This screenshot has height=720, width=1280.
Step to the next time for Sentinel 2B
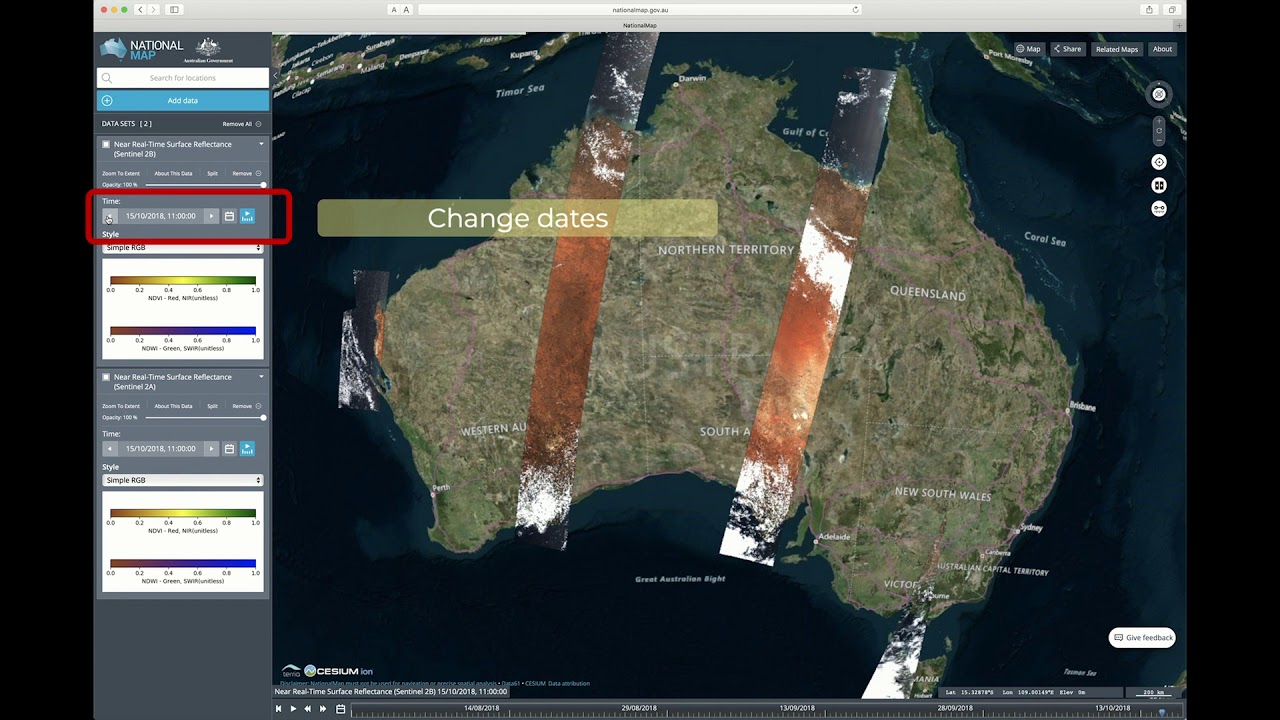[x=211, y=216]
